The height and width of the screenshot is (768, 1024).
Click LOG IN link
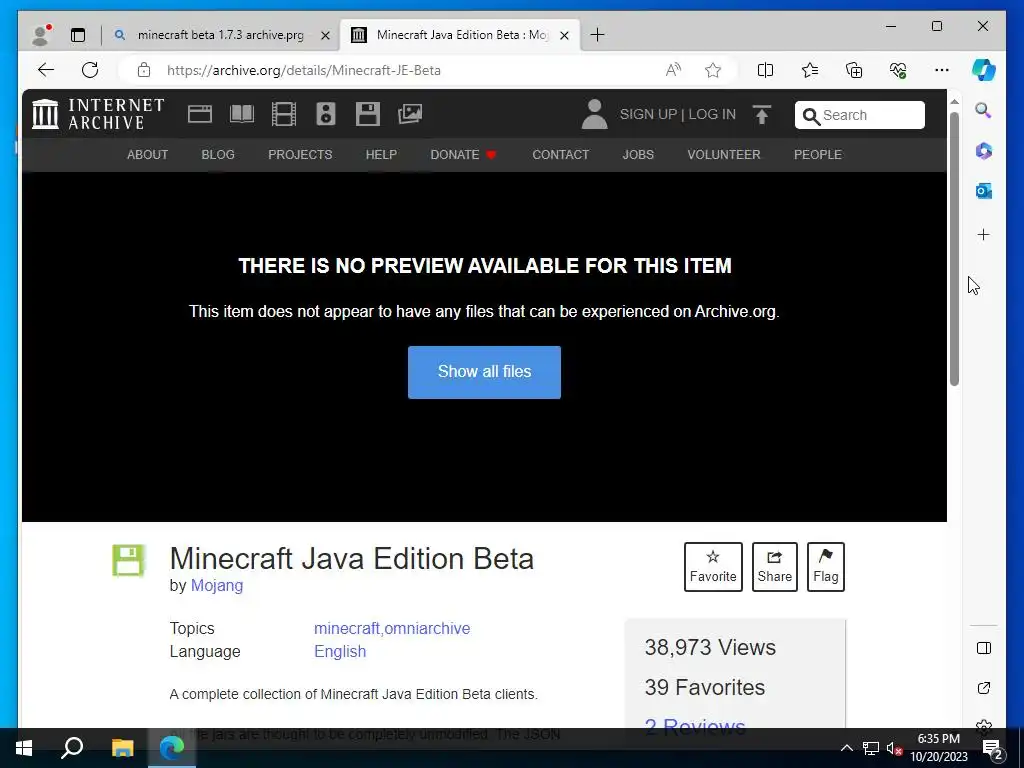712,114
